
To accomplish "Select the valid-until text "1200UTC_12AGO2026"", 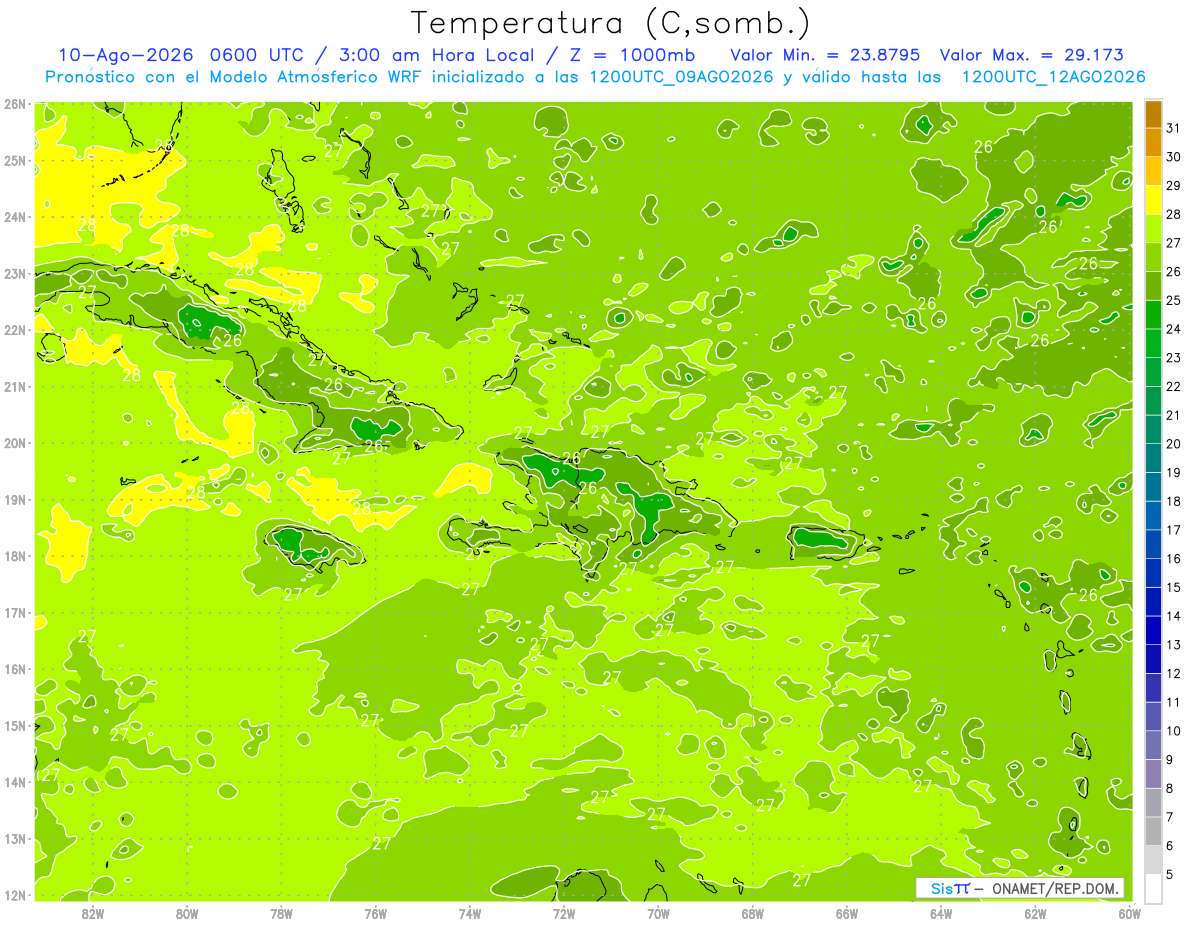I will (x=1054, y=77).
